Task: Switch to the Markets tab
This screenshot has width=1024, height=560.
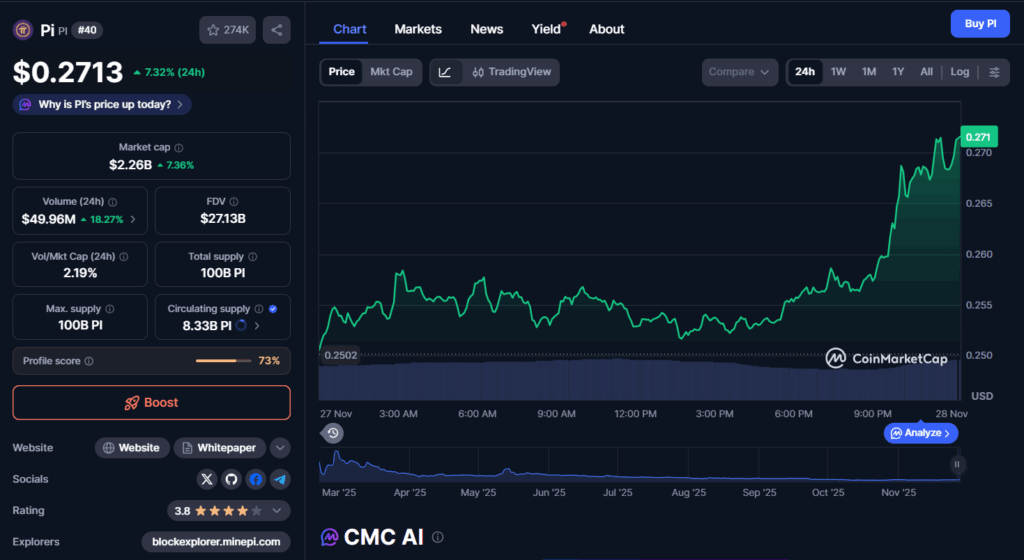Action: click(418, 29)
